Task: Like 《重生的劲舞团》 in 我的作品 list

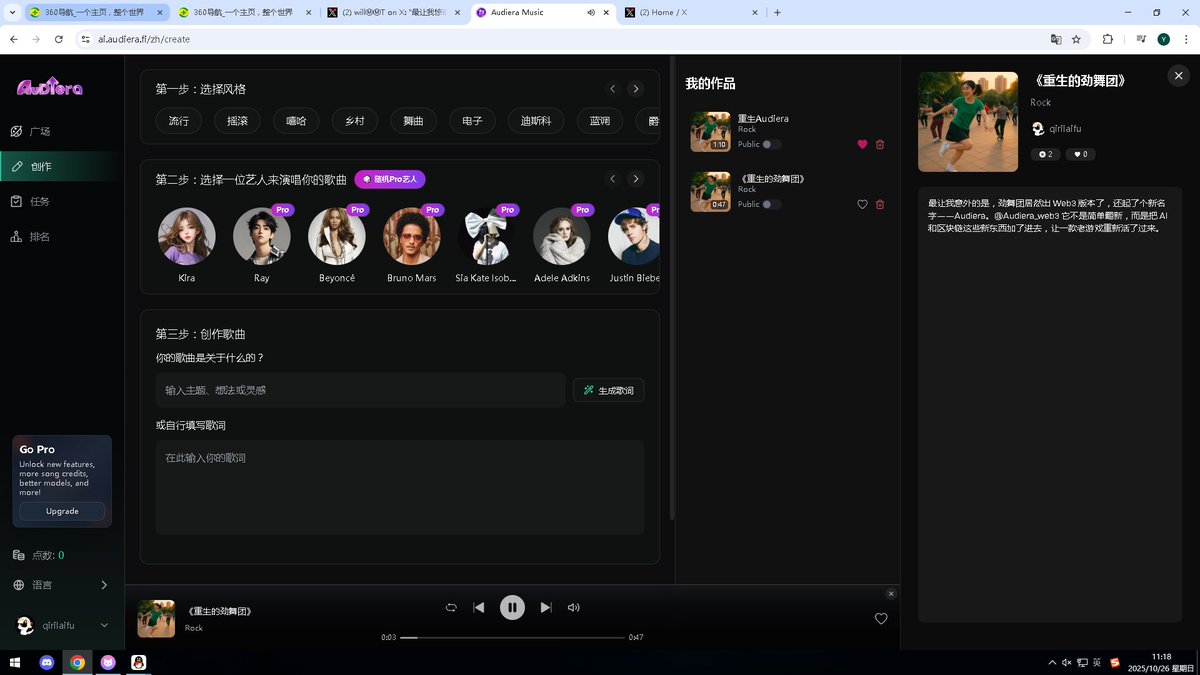Action: coord(862,204)
